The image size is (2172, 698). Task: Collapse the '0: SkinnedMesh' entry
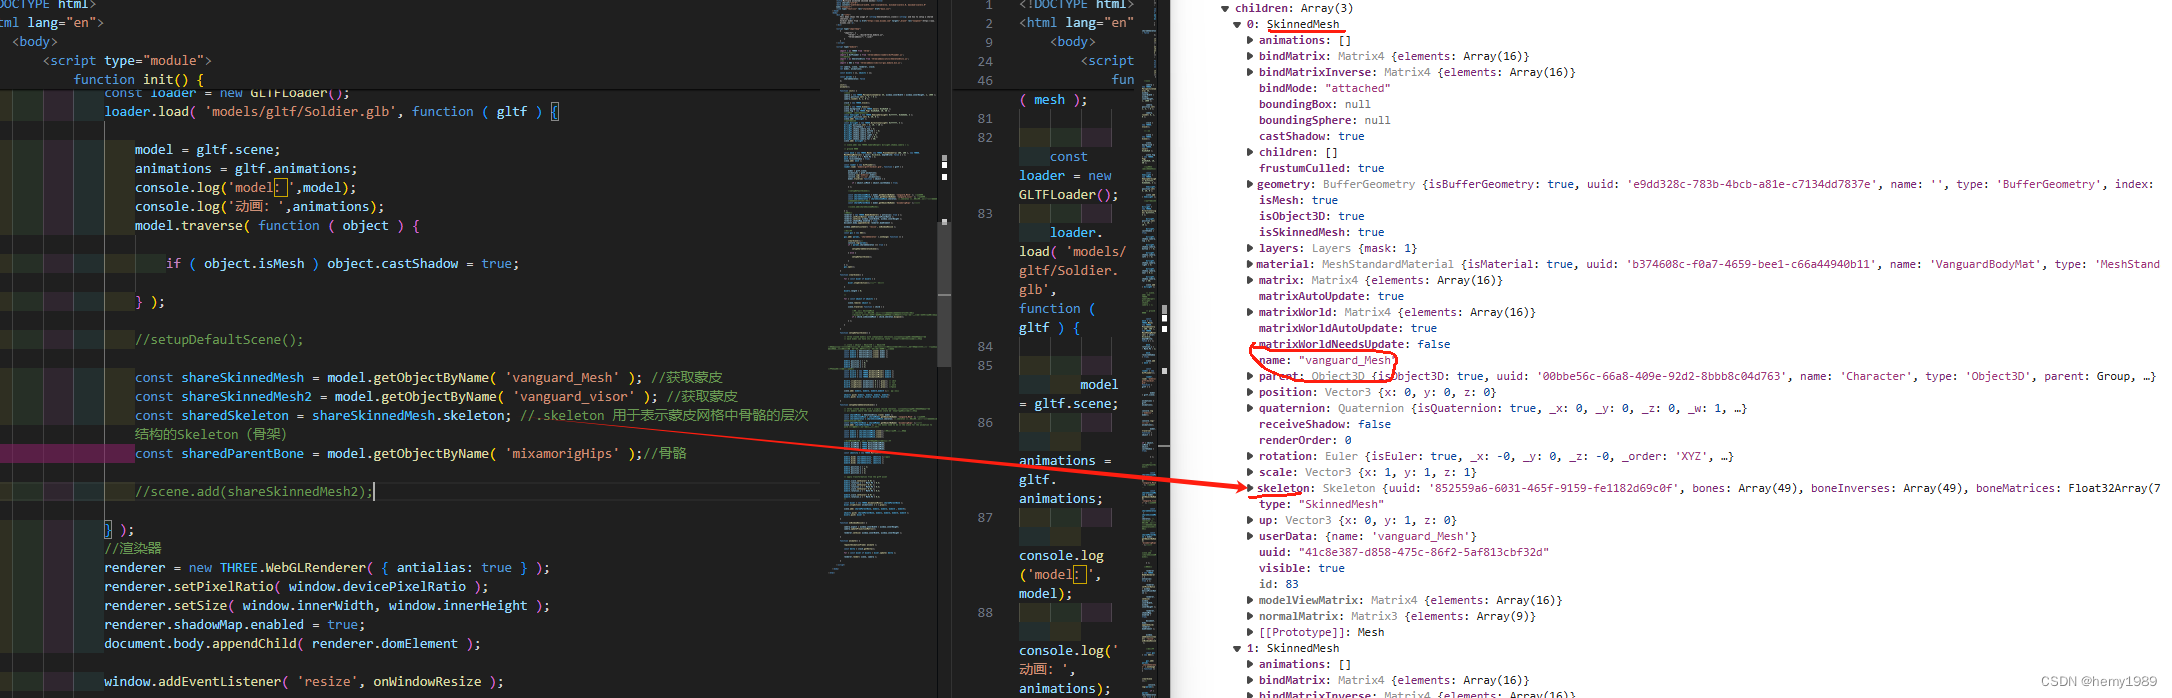(1237, 24)
